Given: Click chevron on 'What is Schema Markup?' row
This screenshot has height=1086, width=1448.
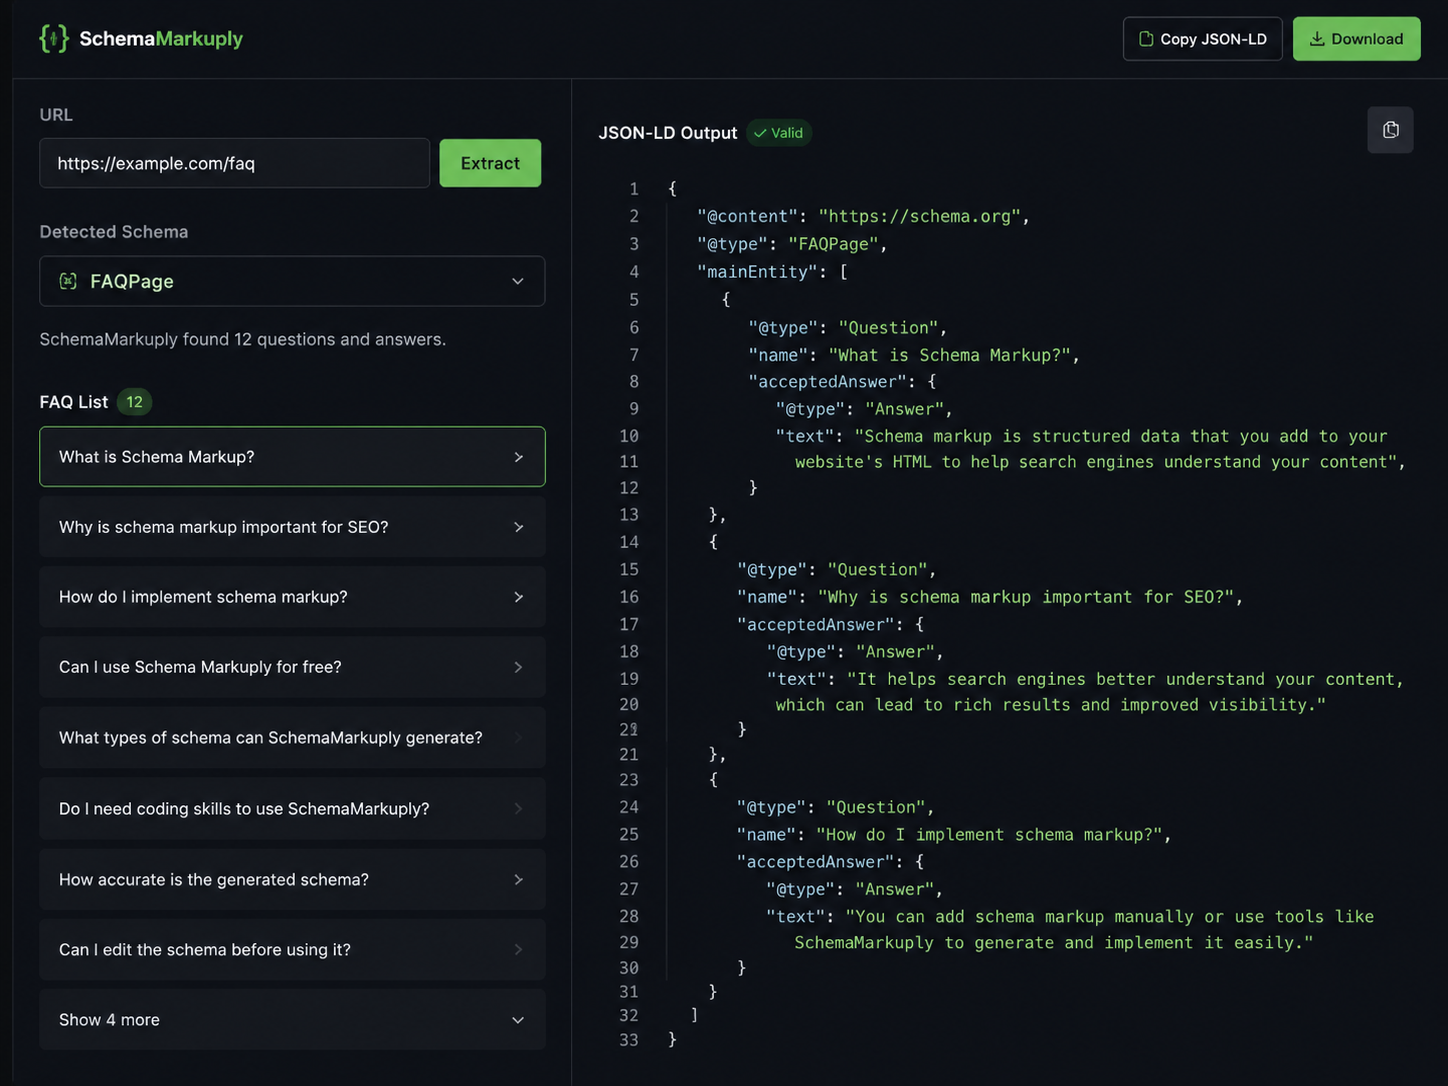Looking at the screenshot, I should click(518, 457).
